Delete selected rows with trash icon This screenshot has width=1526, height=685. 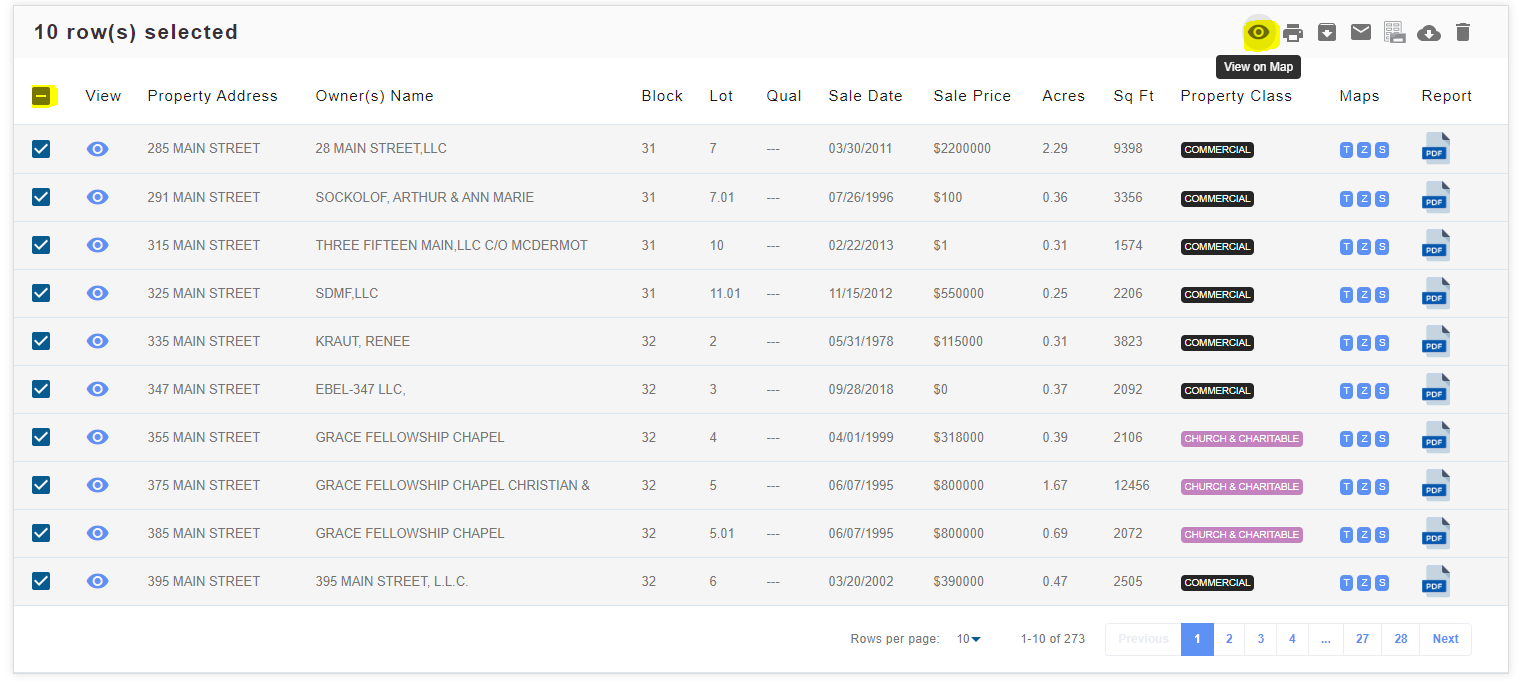1463,32
